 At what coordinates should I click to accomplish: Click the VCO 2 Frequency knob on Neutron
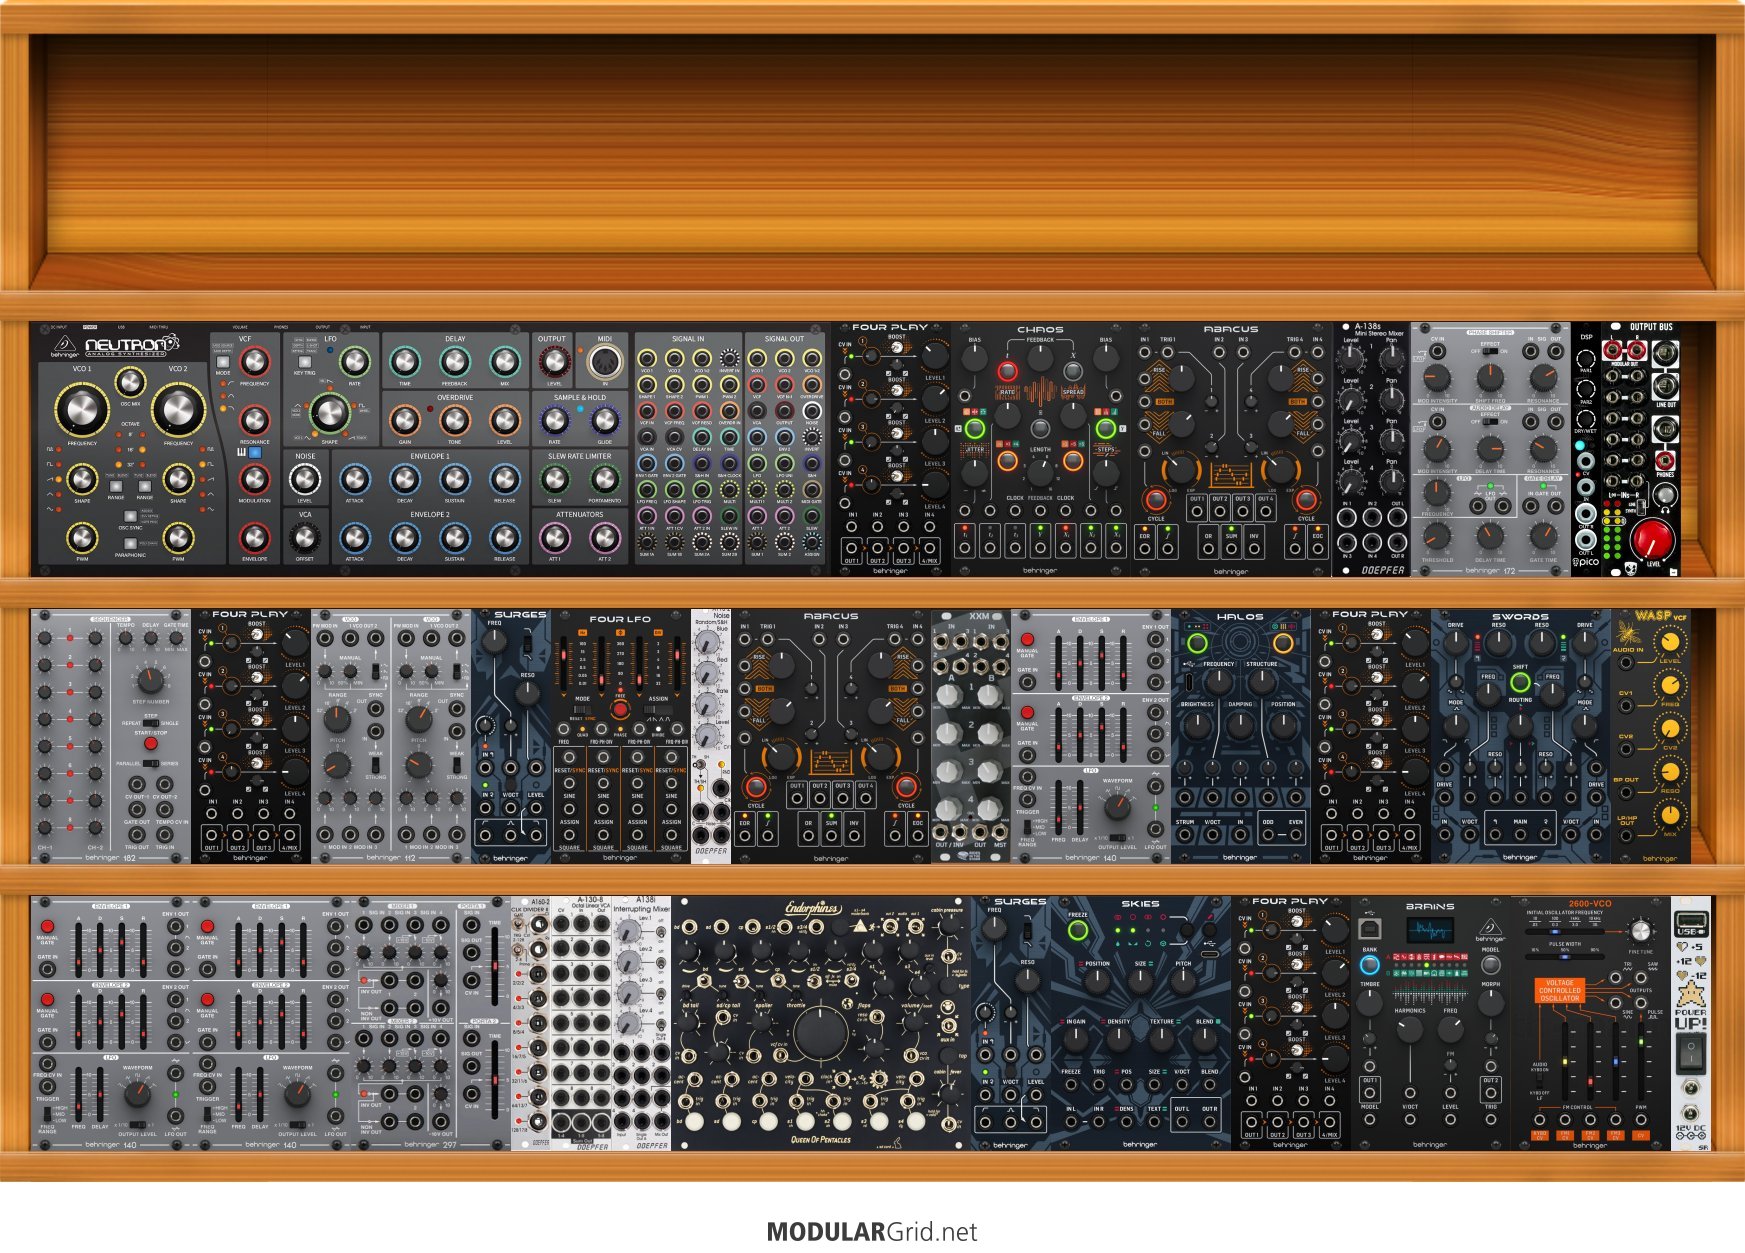pyautogui.click(x=178, y=409)
